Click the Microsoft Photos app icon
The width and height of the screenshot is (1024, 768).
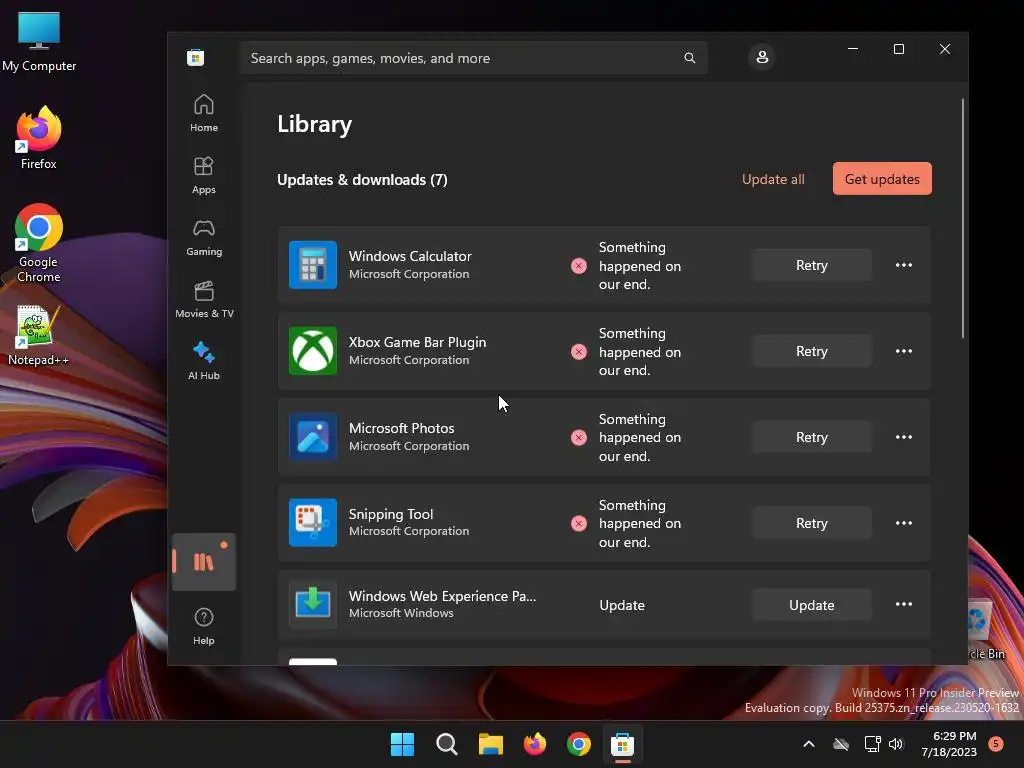(313, 437)
